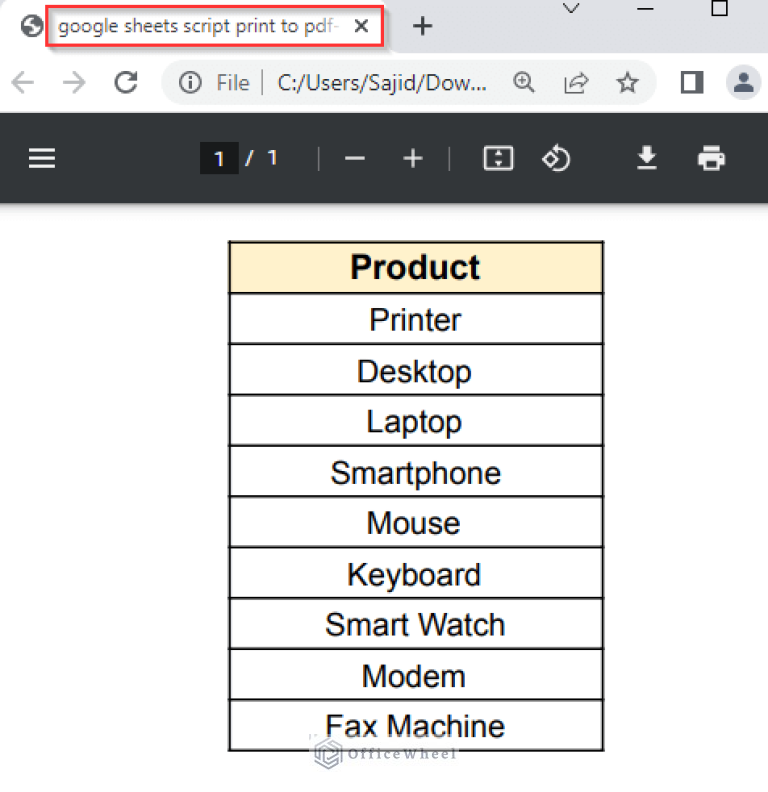Image resolution: width=768 pixels, height=792 pixels.
Task: Click the Keyboard row
Action: click(x=416, y=574)
